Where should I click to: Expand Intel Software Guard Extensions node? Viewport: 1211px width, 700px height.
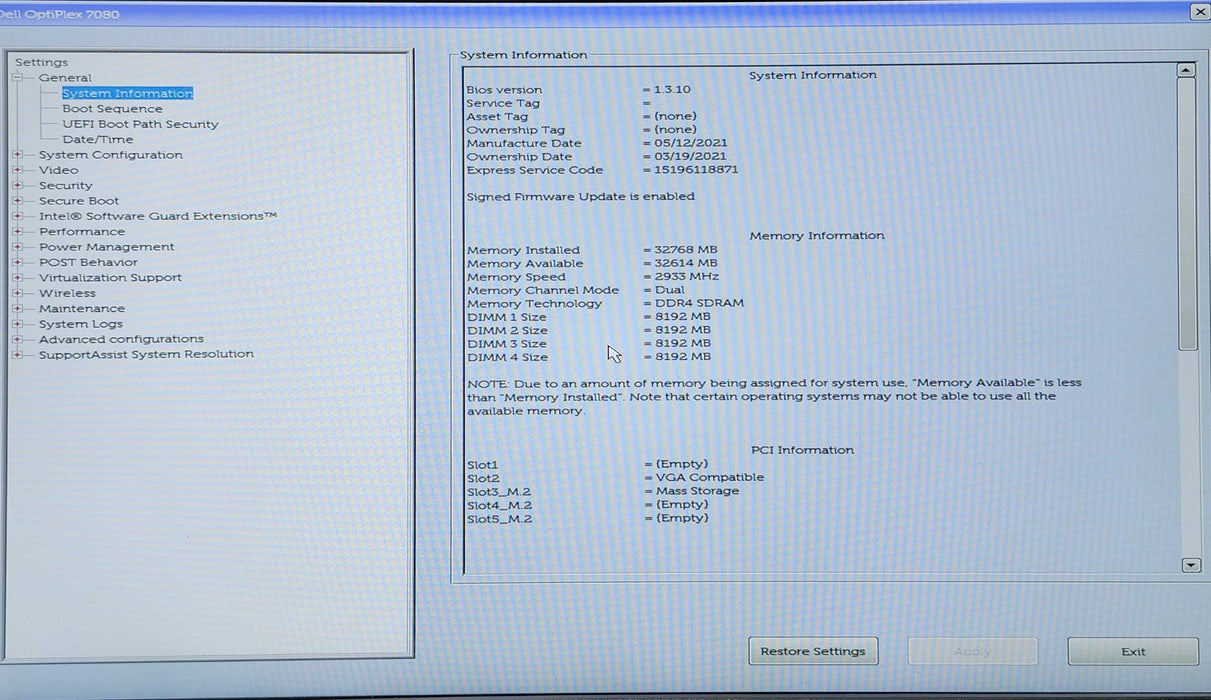pyautogui.click(x=17, y=216)
